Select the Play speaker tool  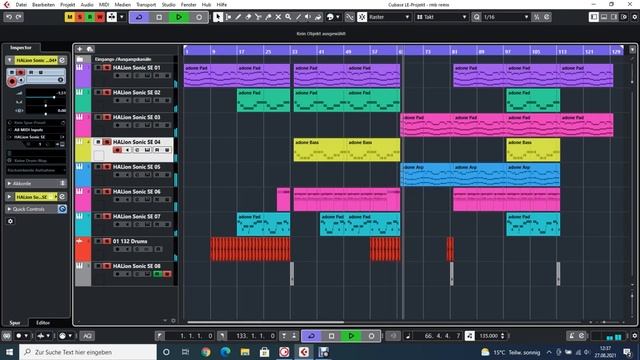coord(308,17)
